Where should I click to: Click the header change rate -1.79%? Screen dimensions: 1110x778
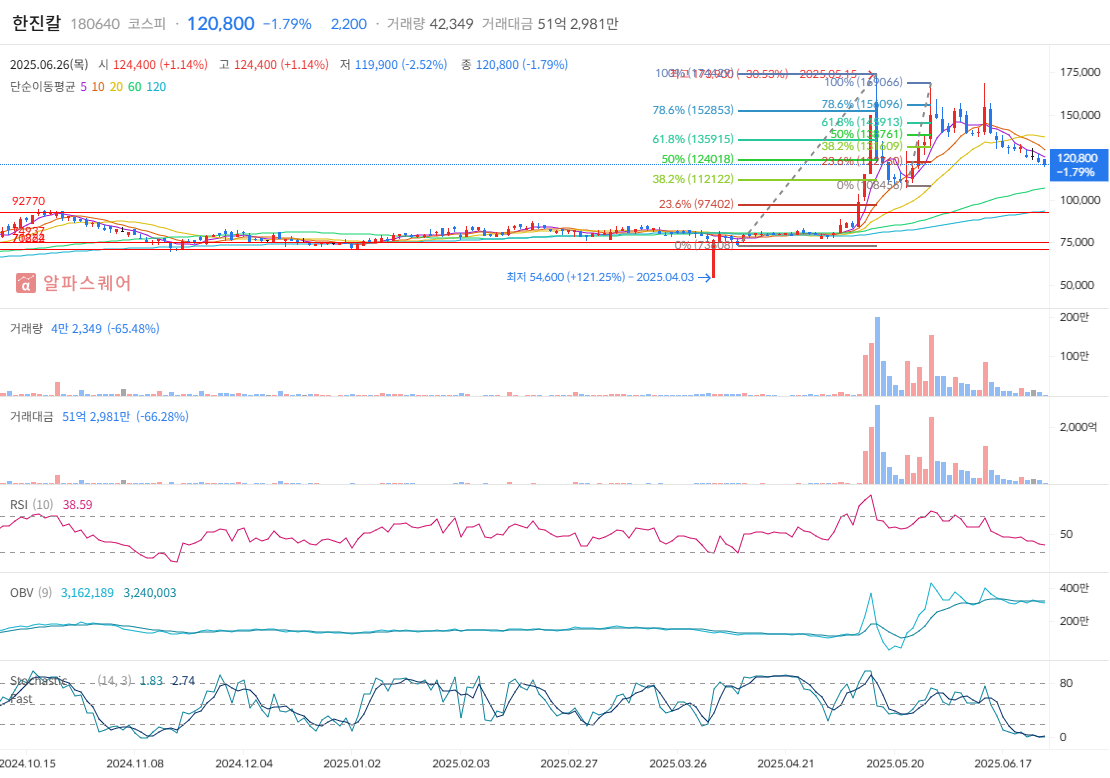pos(287,24)
